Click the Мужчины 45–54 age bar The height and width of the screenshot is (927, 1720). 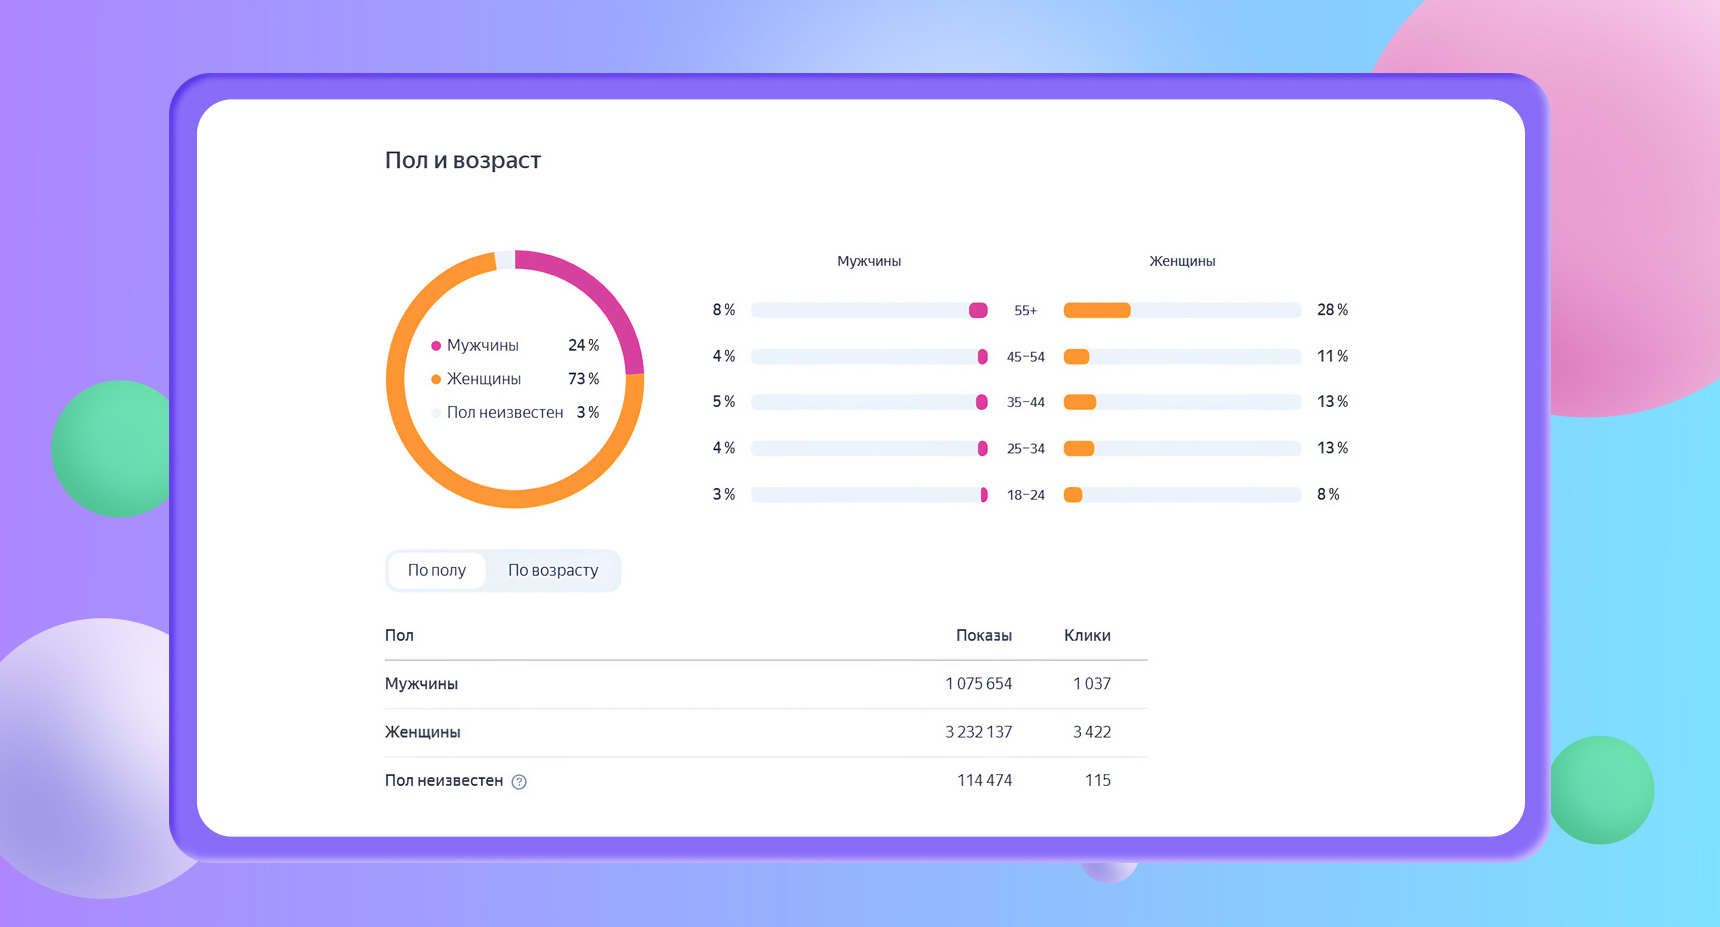[869, 357]
